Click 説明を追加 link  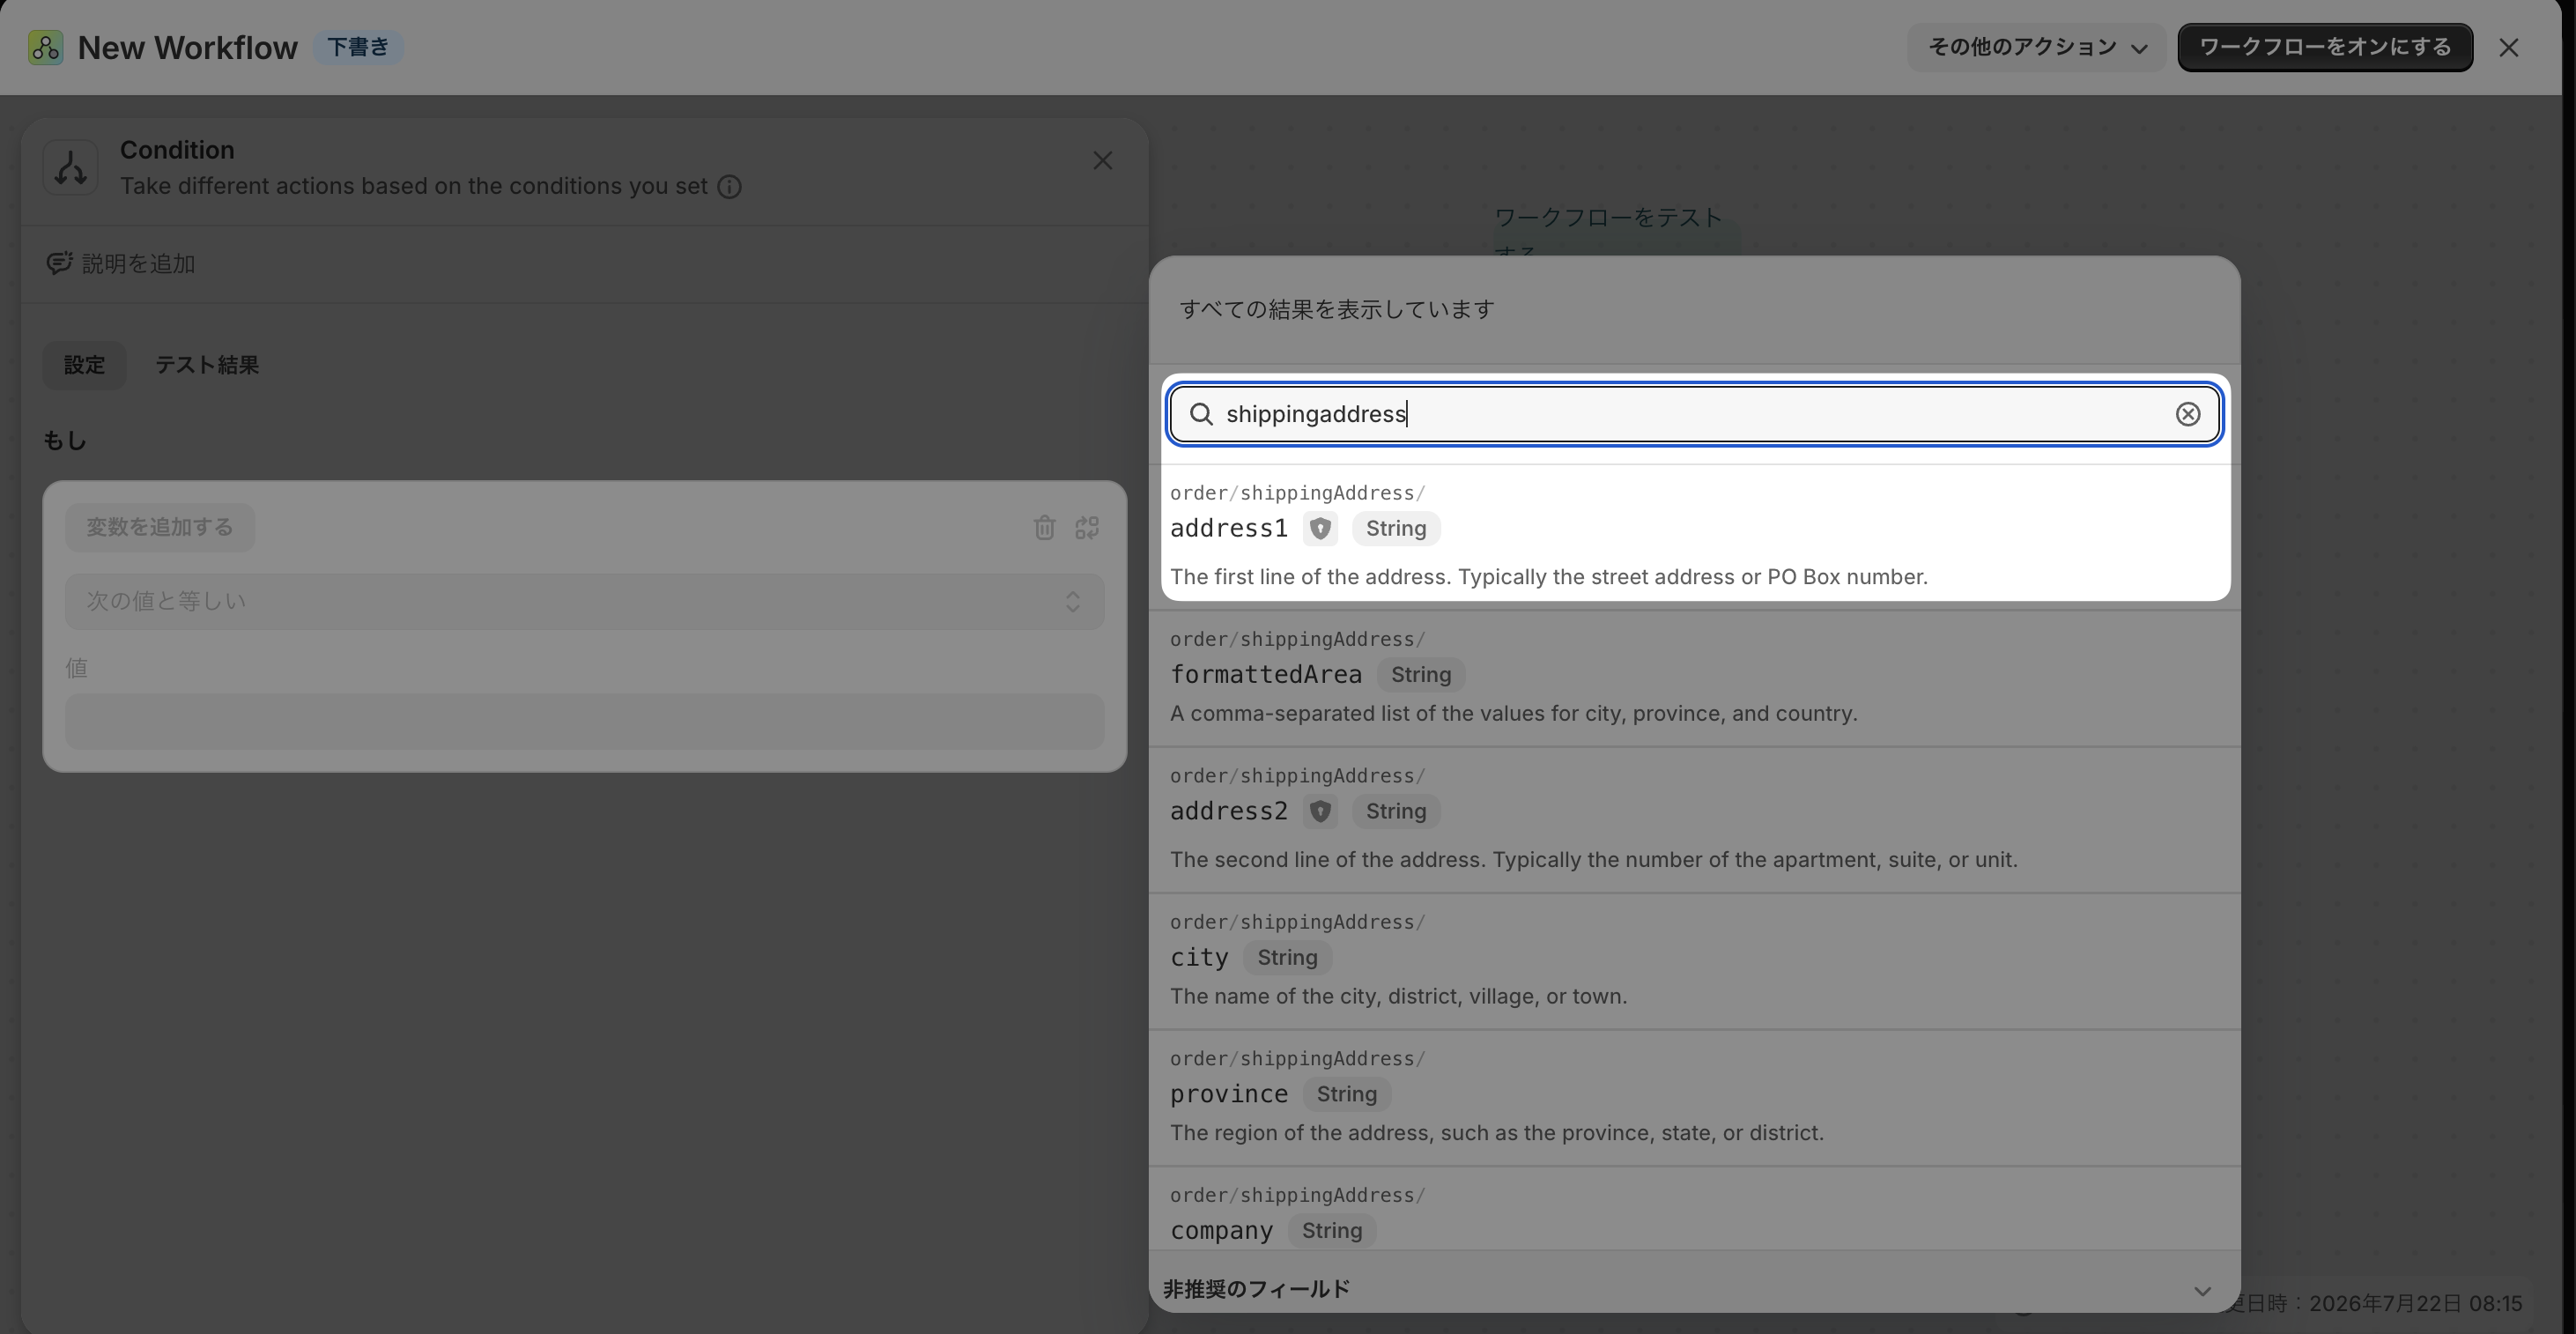138,263
